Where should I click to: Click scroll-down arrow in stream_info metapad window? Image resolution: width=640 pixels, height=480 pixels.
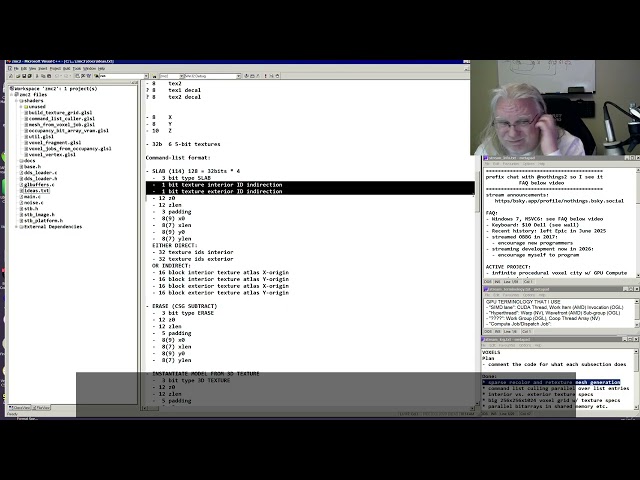(x=637, y=276)
